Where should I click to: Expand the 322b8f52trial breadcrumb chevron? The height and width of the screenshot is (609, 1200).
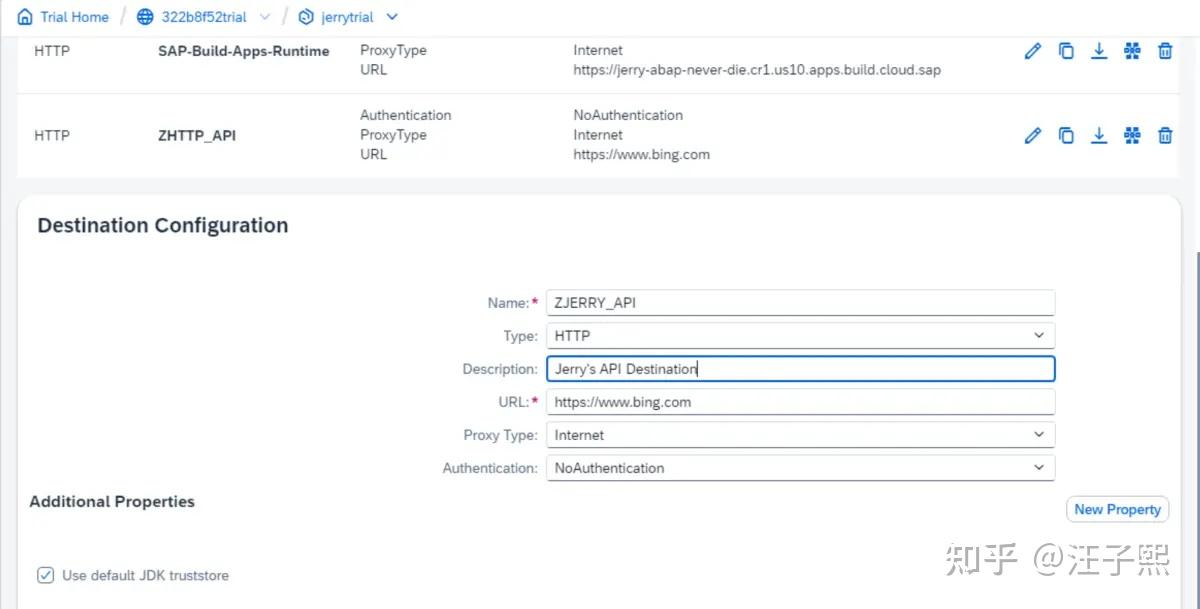(x=265, y=17)
